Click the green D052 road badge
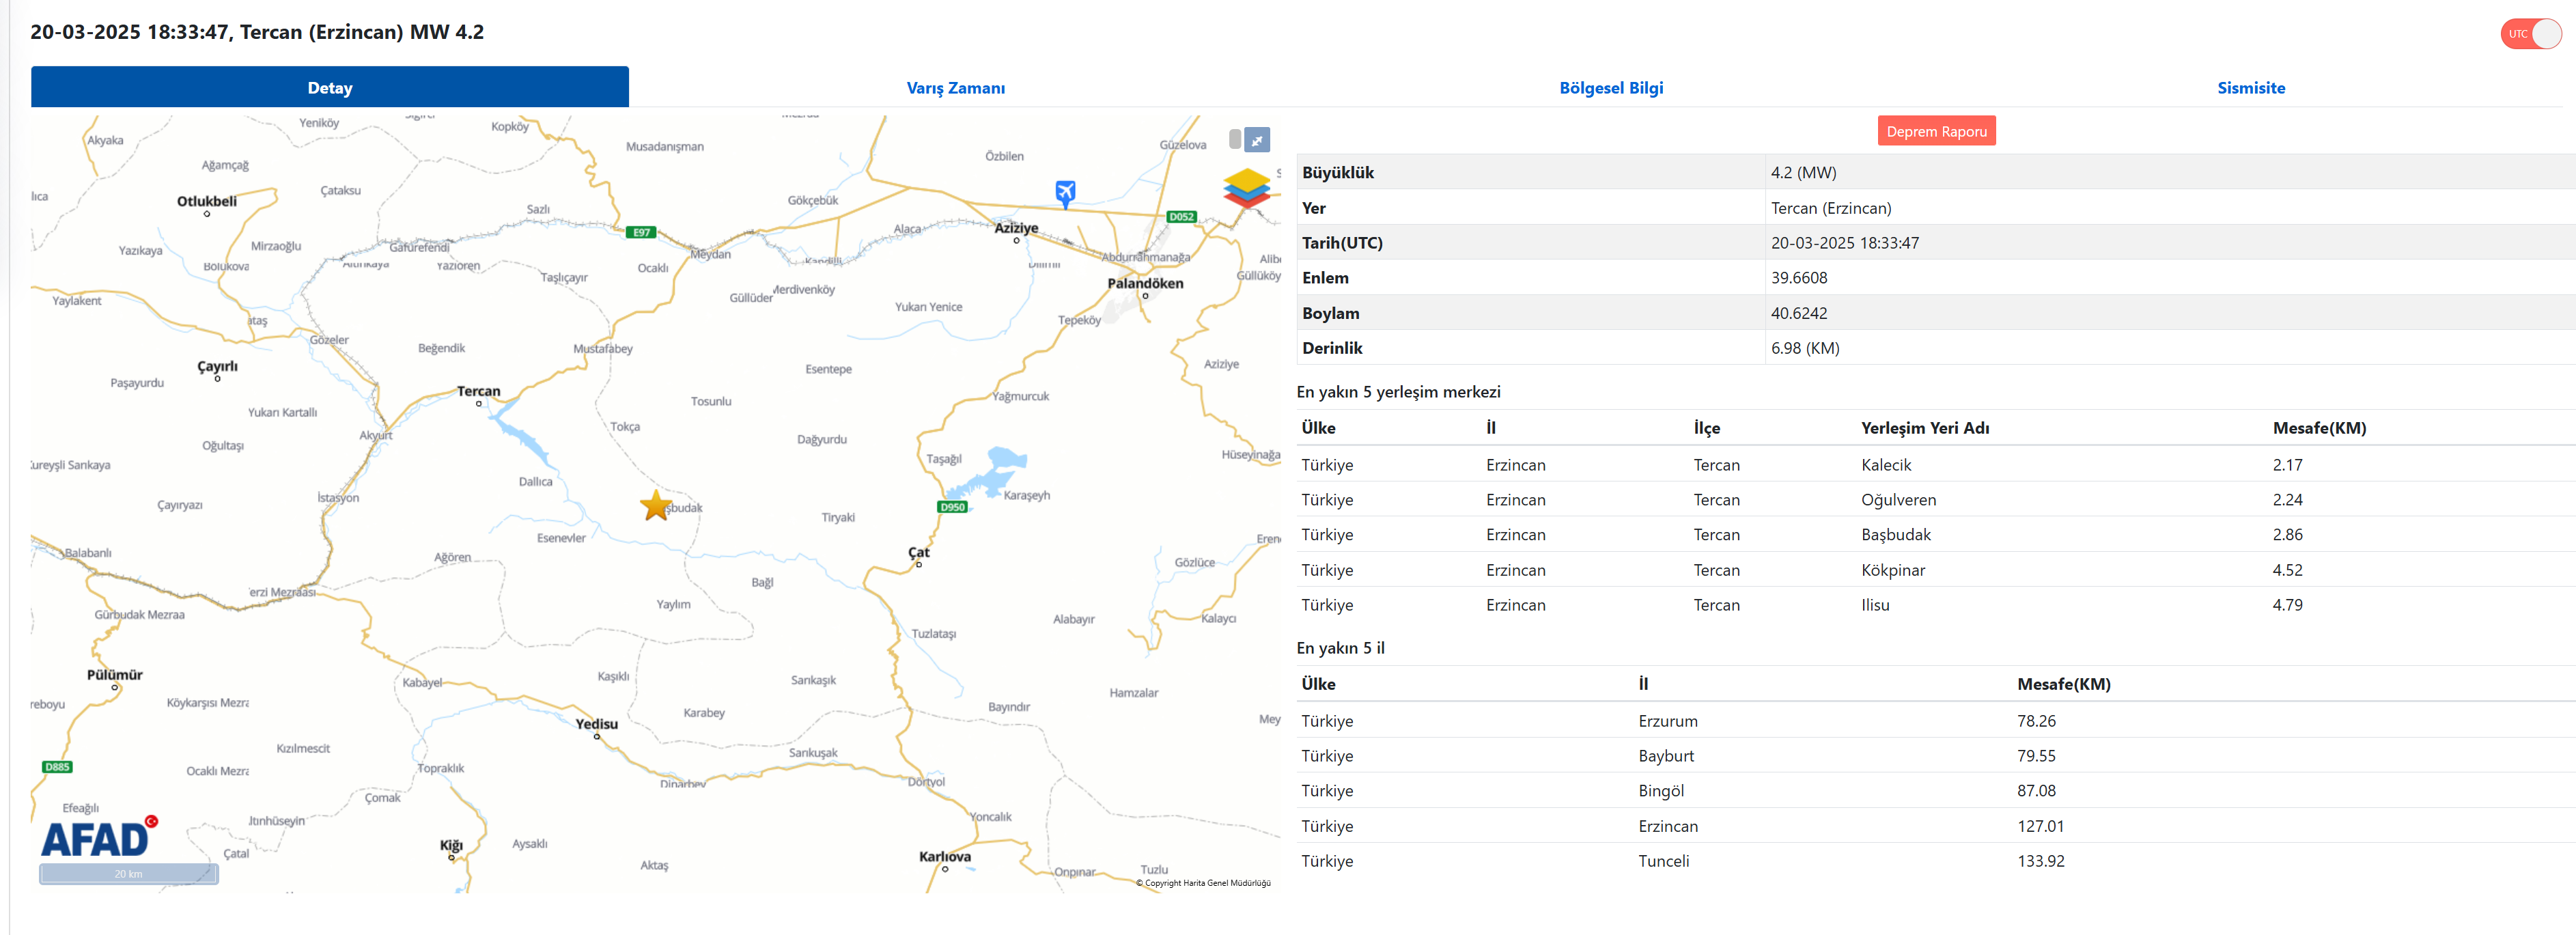The height and width of the screenshot is (935, 2576). pos(1181,216)
